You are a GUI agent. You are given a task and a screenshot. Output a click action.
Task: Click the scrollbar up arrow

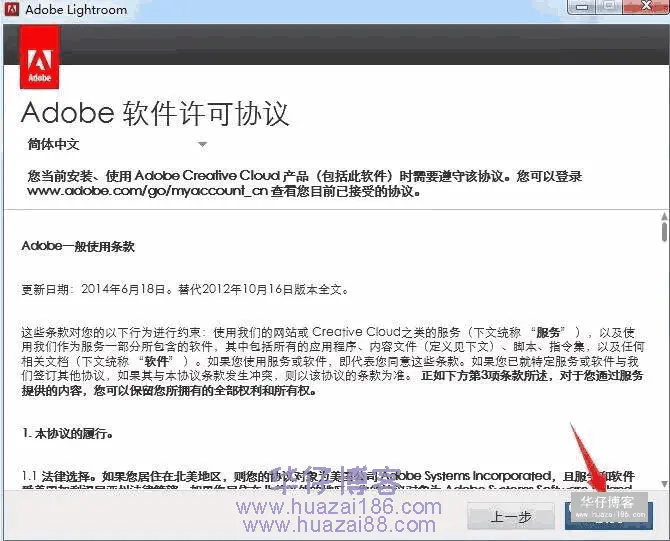[664, 216]
